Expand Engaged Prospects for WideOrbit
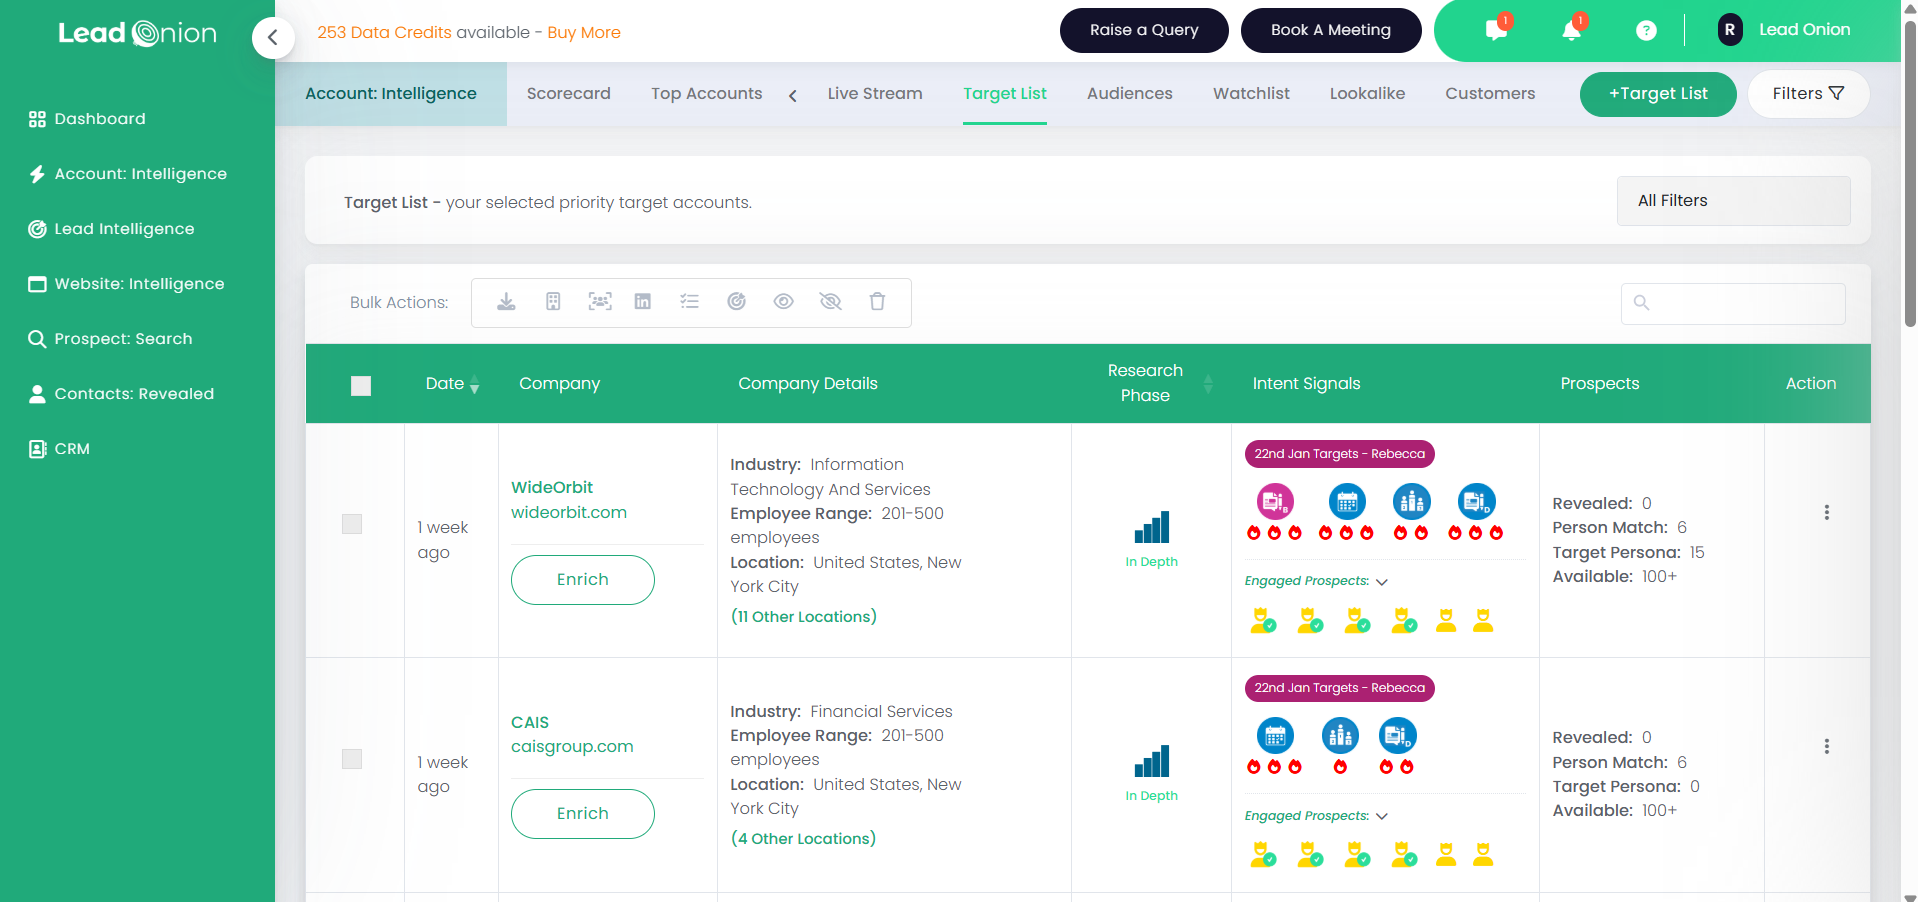 point(1382,582)
